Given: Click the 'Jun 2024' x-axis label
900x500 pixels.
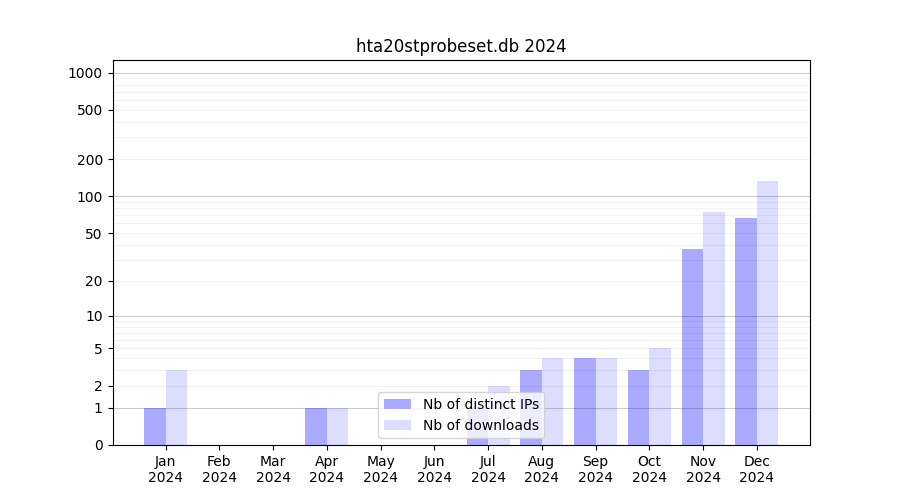Looking at the screenshot, I should (x=434, y=469).
